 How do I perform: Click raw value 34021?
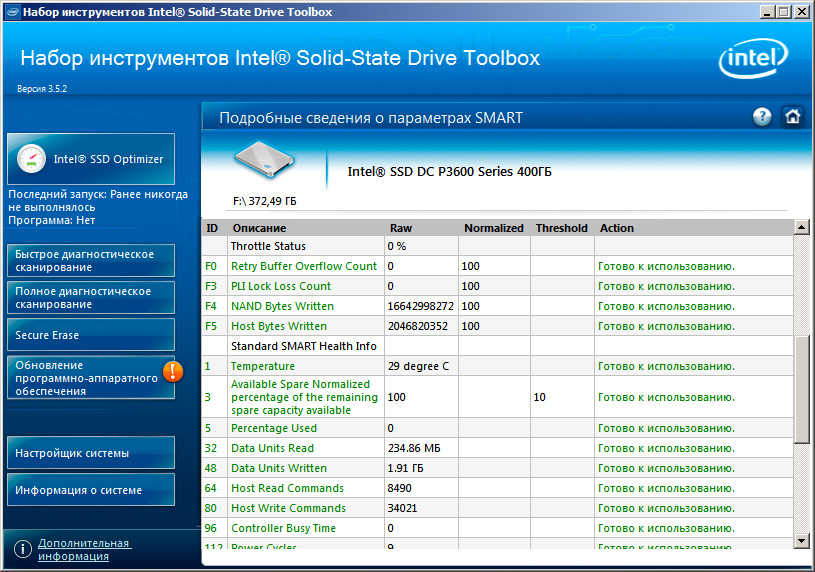tap(402, 508)
